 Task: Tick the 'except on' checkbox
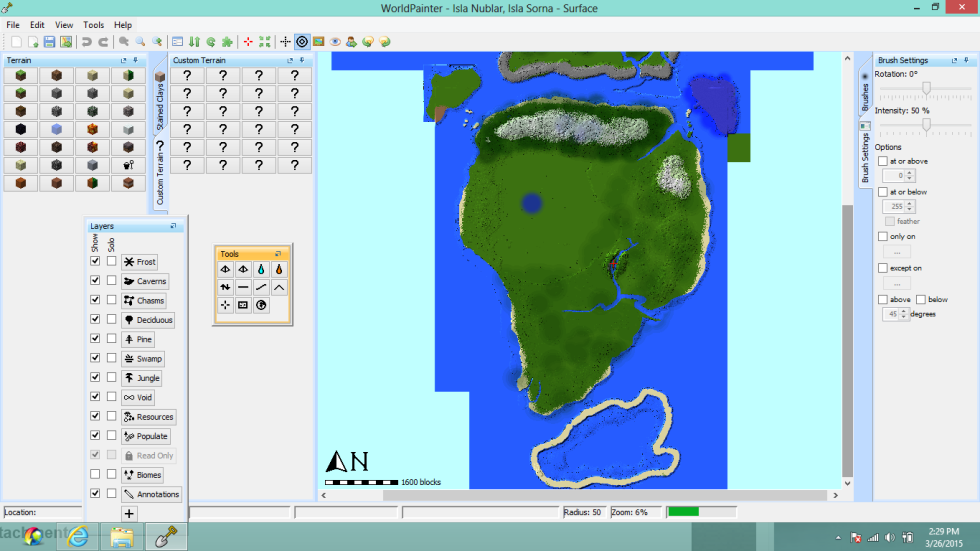pos(882,268)
